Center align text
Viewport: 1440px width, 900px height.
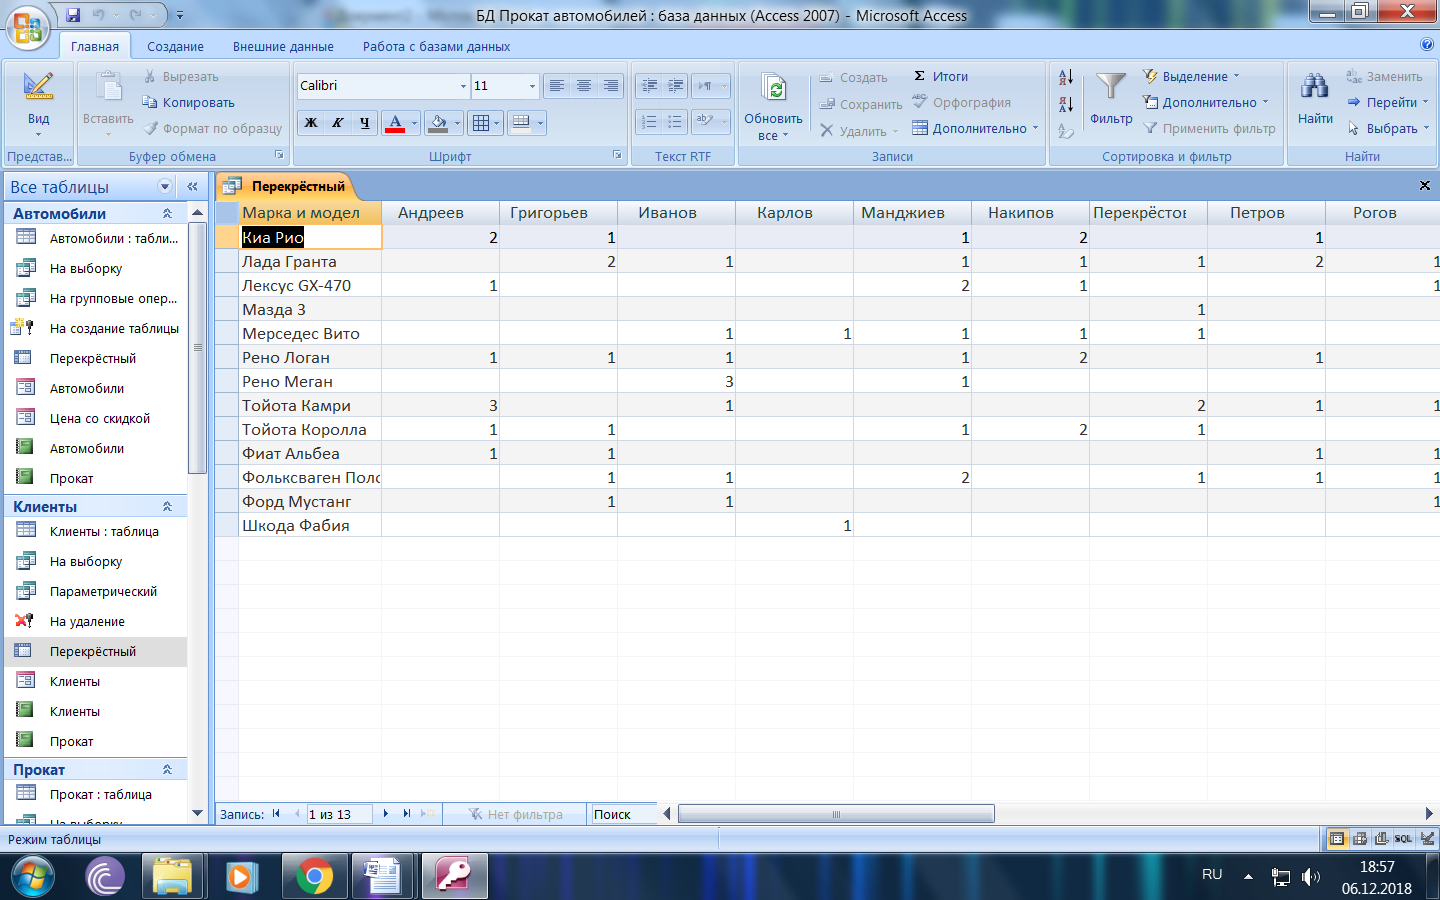(584, 86)
